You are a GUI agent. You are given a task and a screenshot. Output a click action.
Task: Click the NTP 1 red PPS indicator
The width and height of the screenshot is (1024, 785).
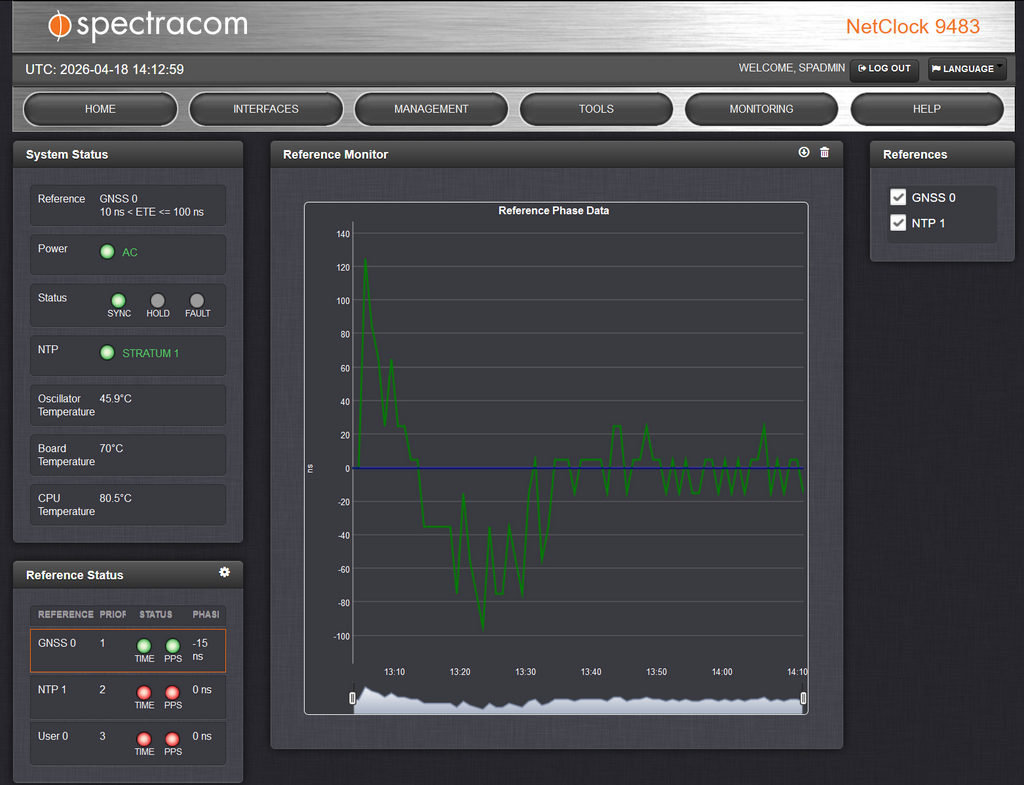[x=173, y=693]
